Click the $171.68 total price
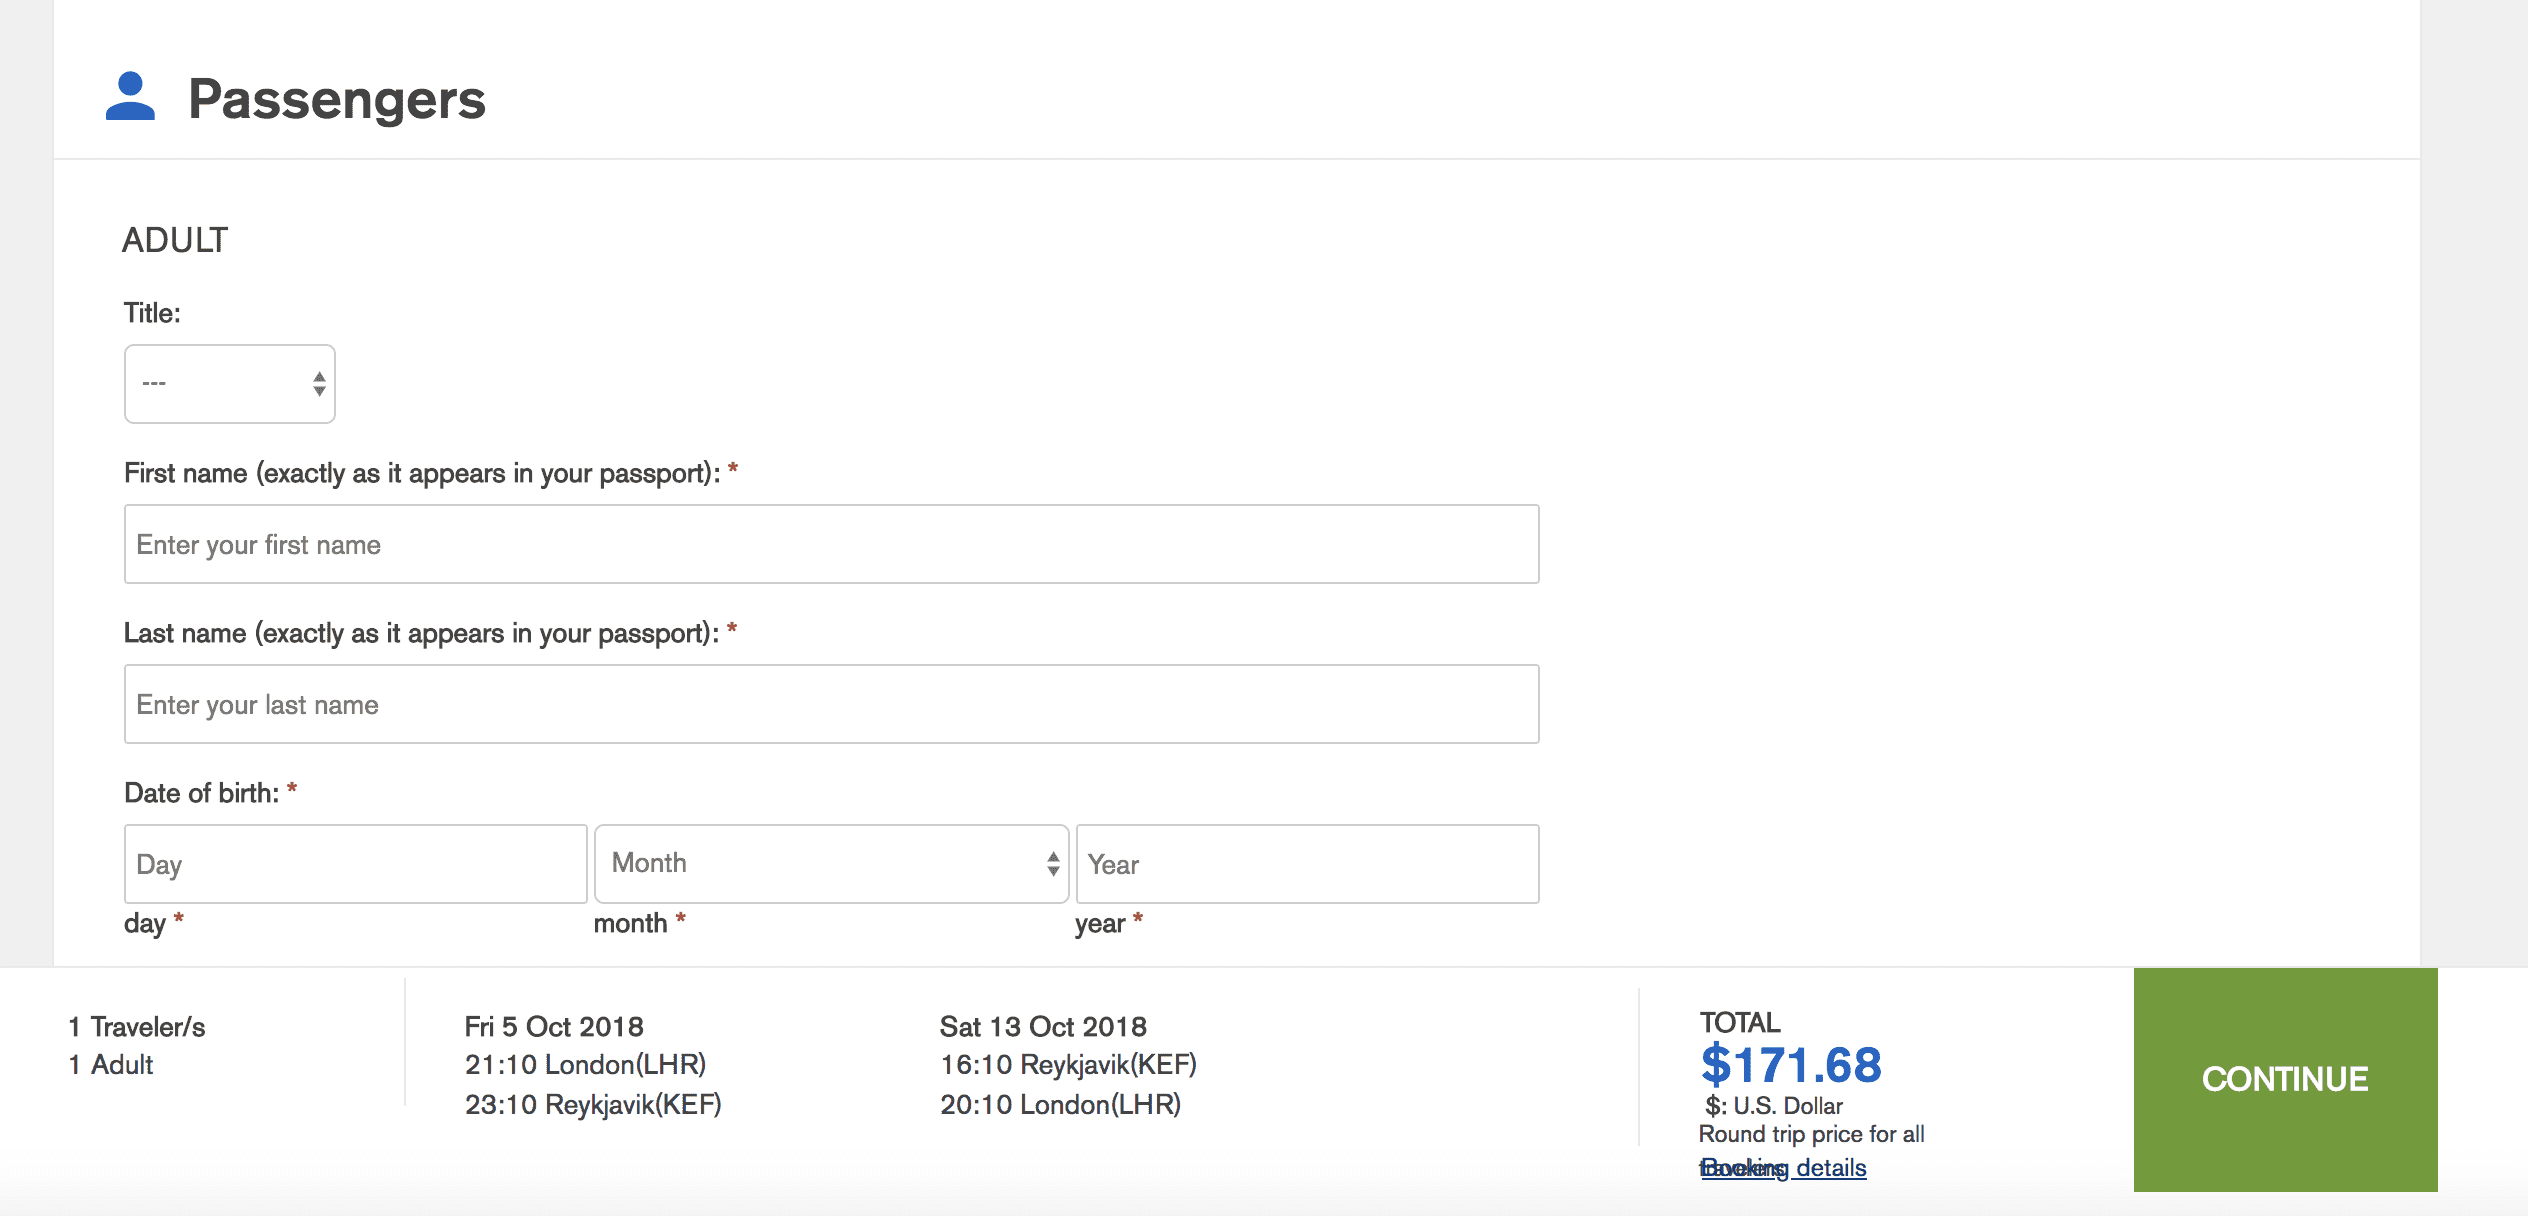 pos(1791,1065)
